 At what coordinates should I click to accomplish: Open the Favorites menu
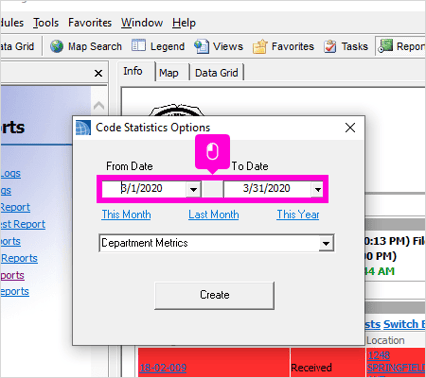tap(90, 23)
